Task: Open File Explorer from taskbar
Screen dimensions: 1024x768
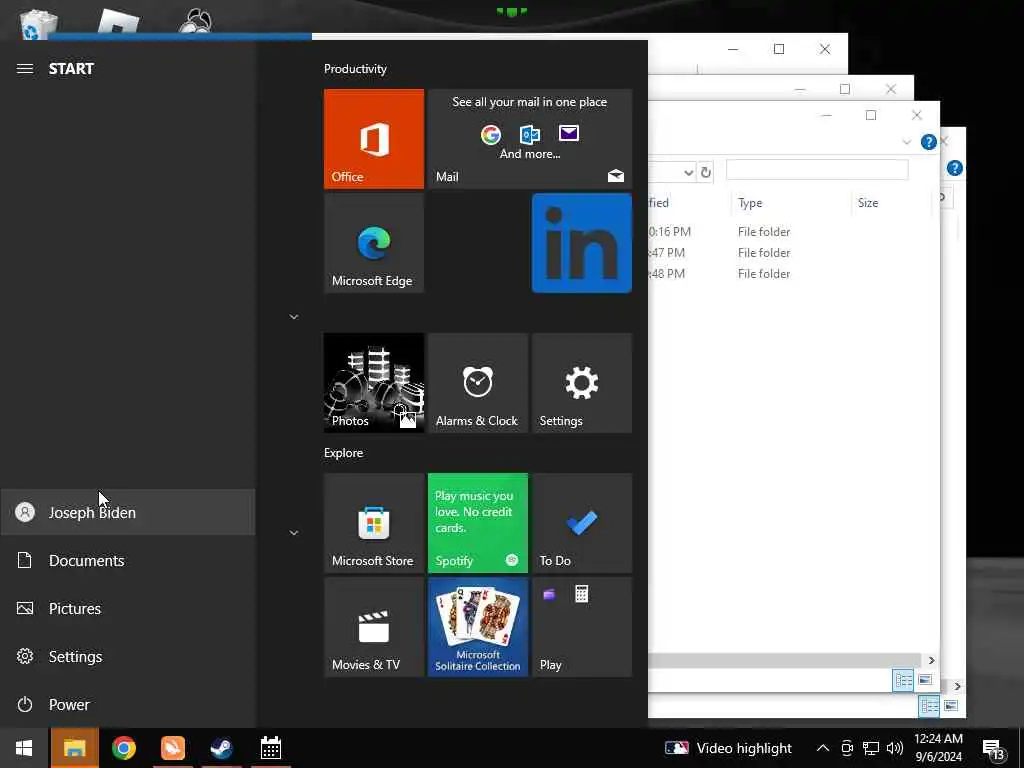Action: click(74, 748)
